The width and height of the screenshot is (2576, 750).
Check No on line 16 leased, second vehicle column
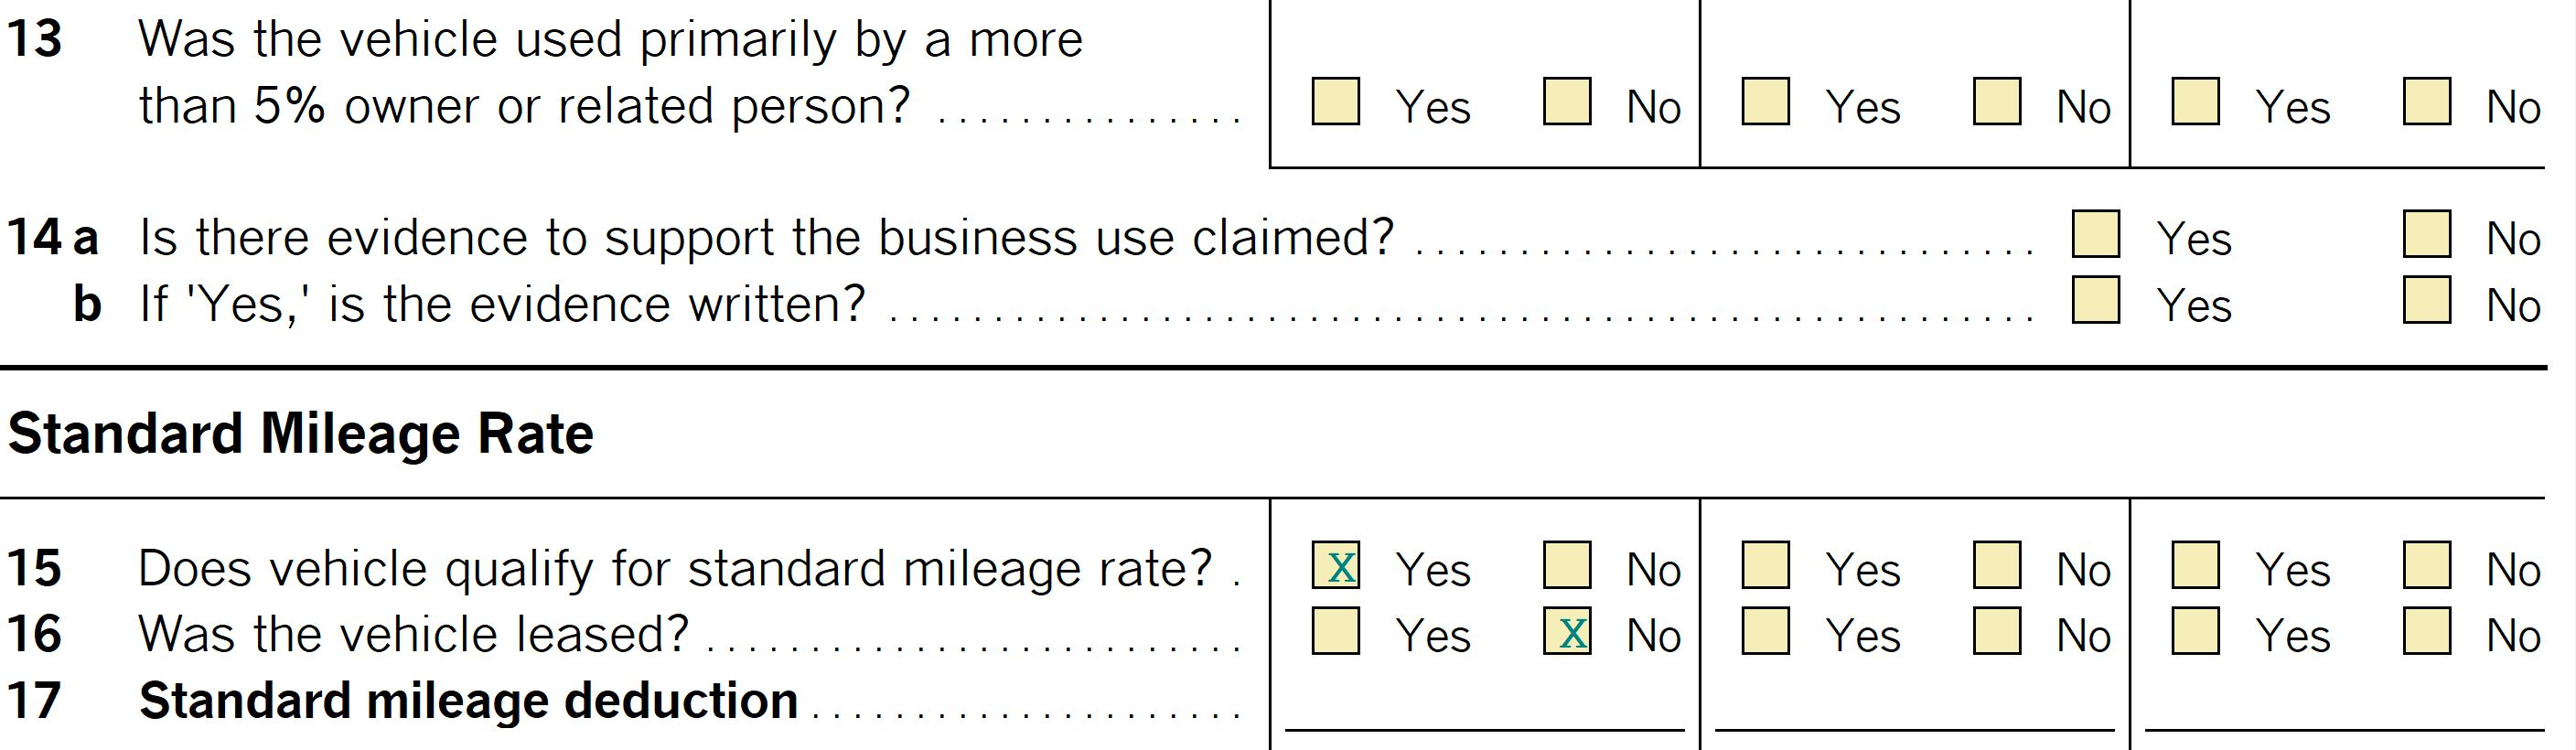(x=1996, y=631)
